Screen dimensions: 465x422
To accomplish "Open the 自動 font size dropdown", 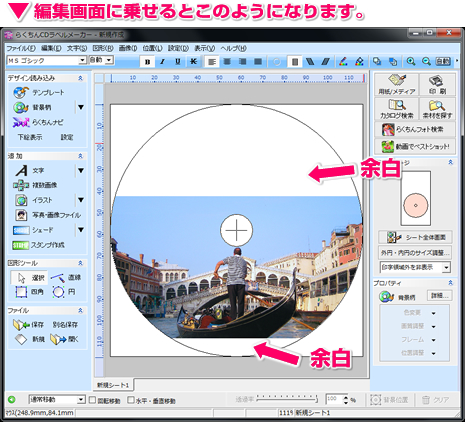I will point(109,60).
